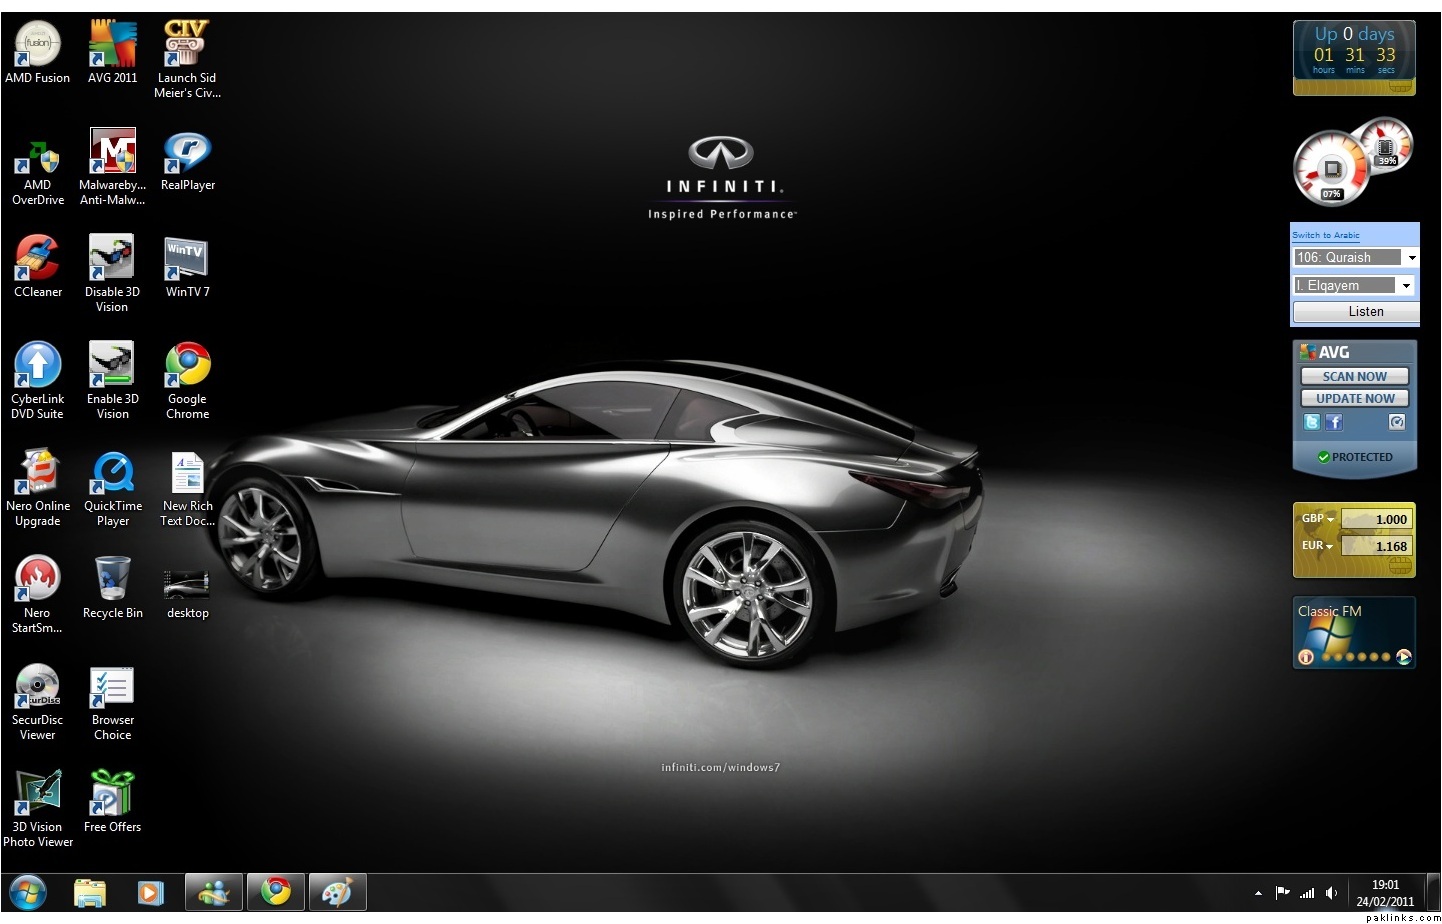Click the Paint button on the taskbar

pyautogui.click(x=337, y=892)
